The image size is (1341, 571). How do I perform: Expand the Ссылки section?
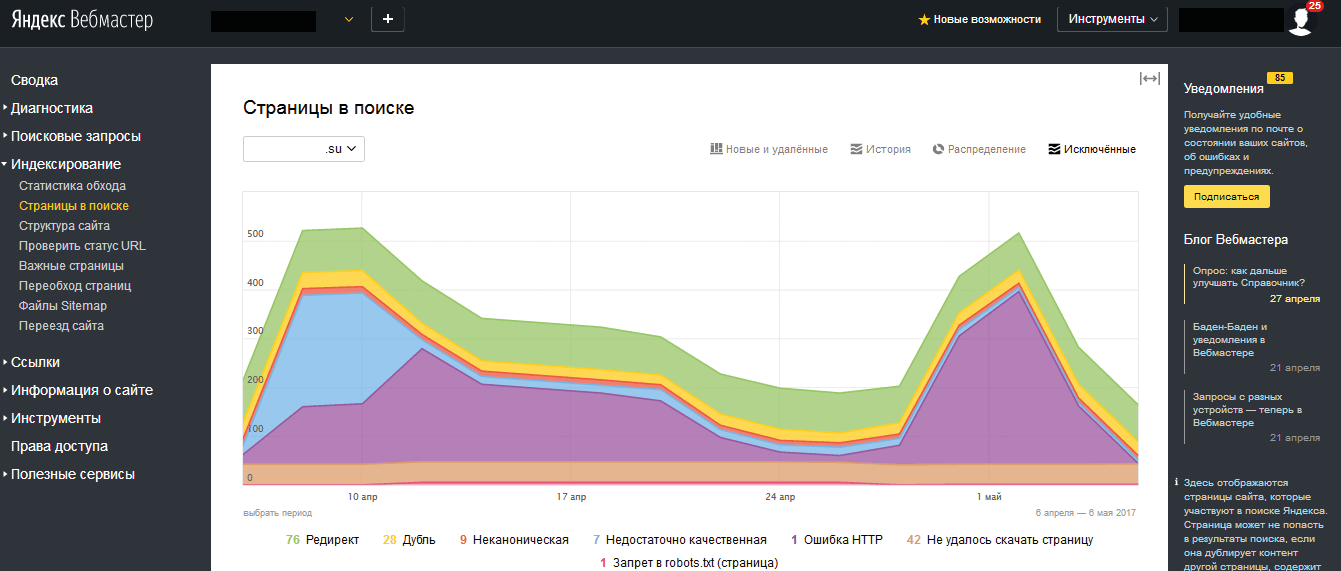point(35,362)
